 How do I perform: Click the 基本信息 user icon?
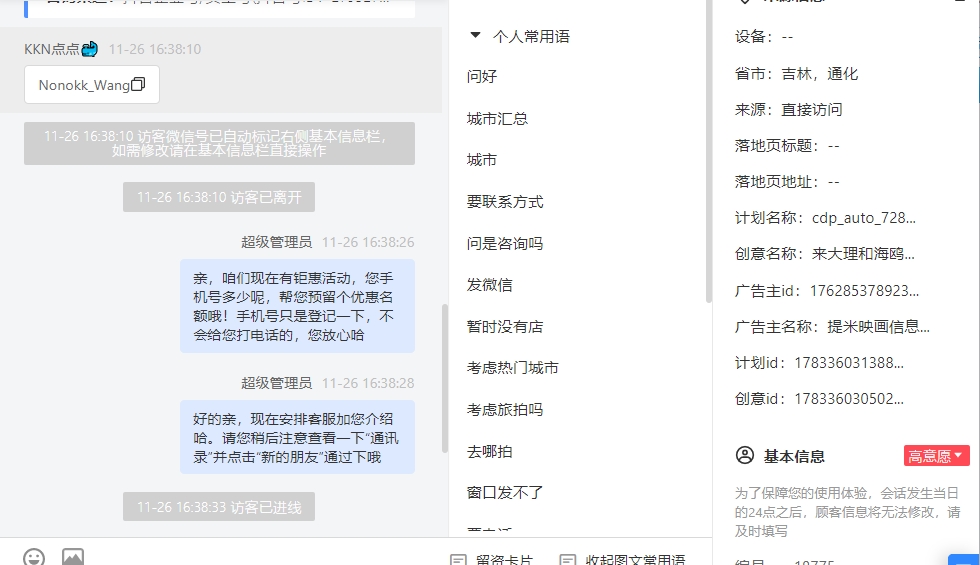pos(744,455)
